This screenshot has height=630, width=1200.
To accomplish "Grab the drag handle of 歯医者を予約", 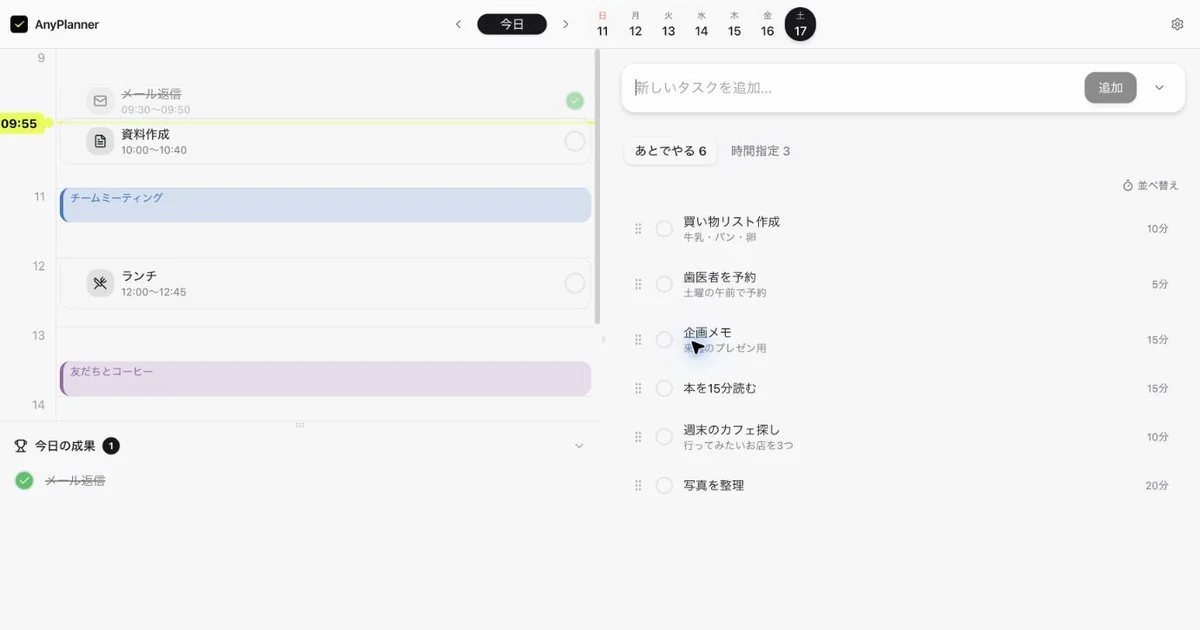I will pyautogui.click(x=638, y=284).
